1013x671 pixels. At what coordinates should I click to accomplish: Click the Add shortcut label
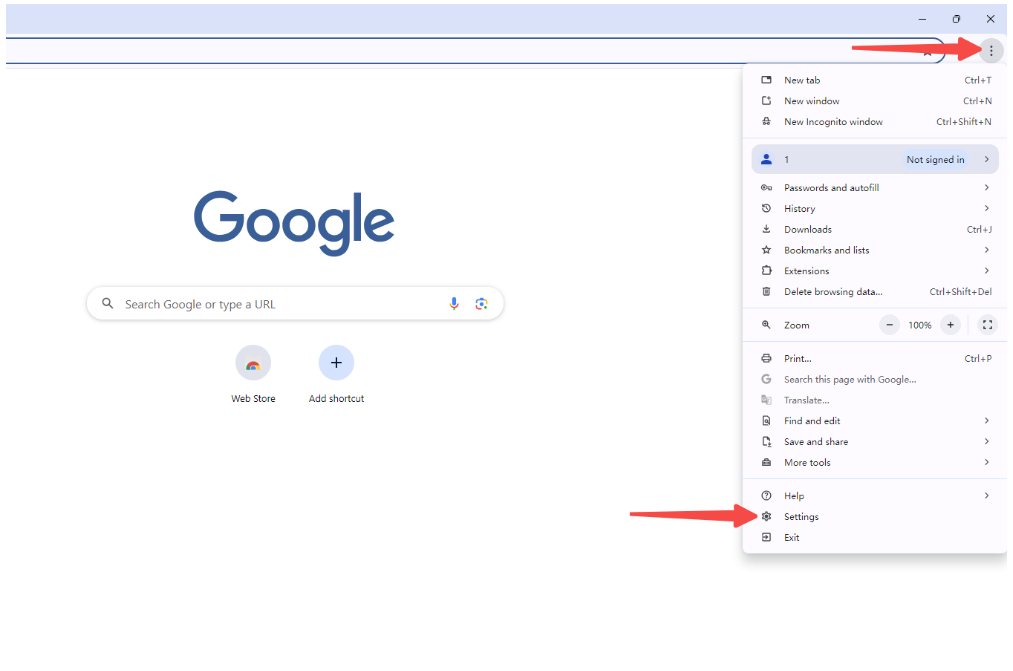[336, 398]
